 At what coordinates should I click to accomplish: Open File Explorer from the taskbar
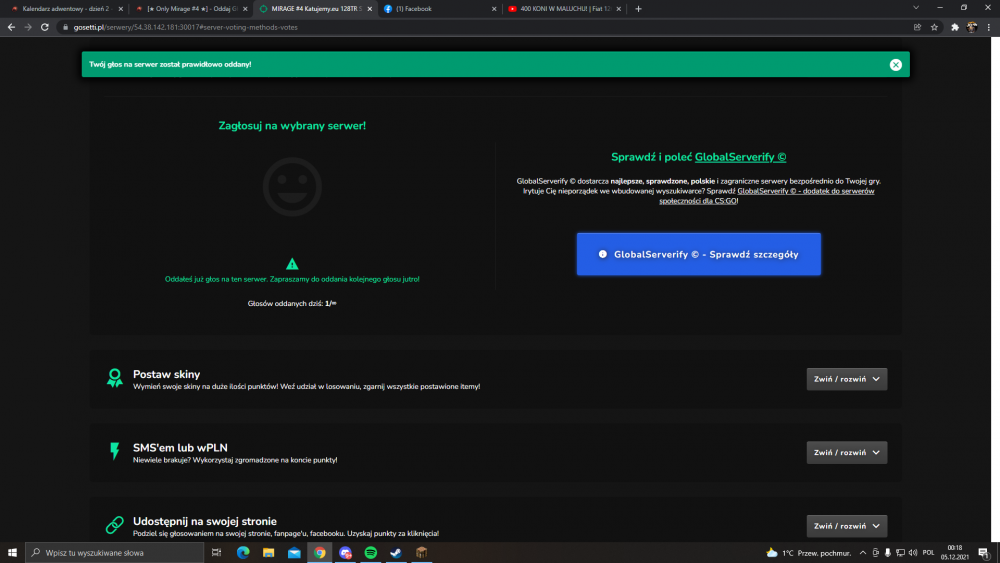tap(268, 553)
